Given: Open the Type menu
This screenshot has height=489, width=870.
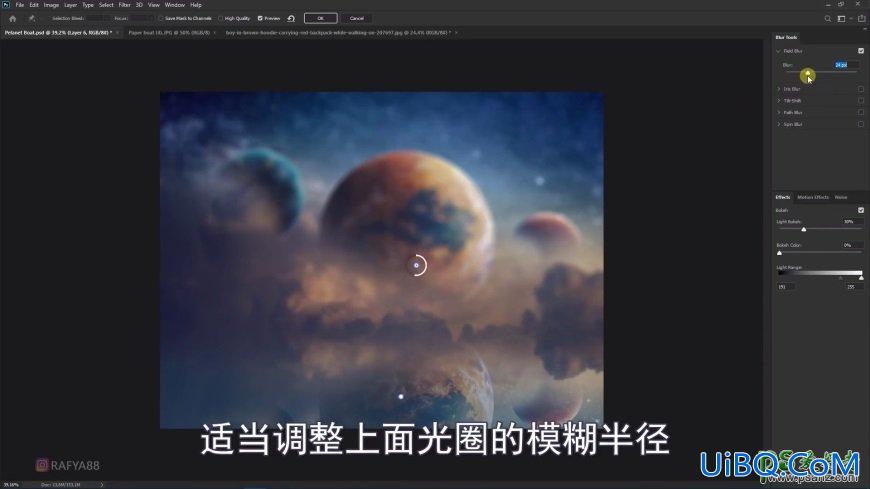Looking at the screenshot, I should 88,5.
